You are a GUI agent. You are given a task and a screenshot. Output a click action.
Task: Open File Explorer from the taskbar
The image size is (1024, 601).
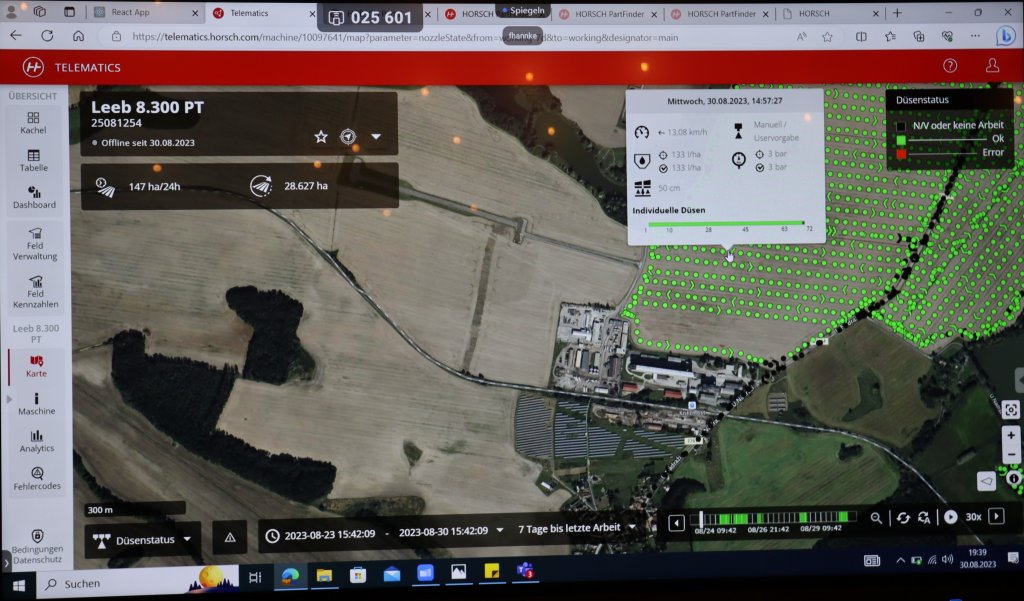(x=324, y=575)
